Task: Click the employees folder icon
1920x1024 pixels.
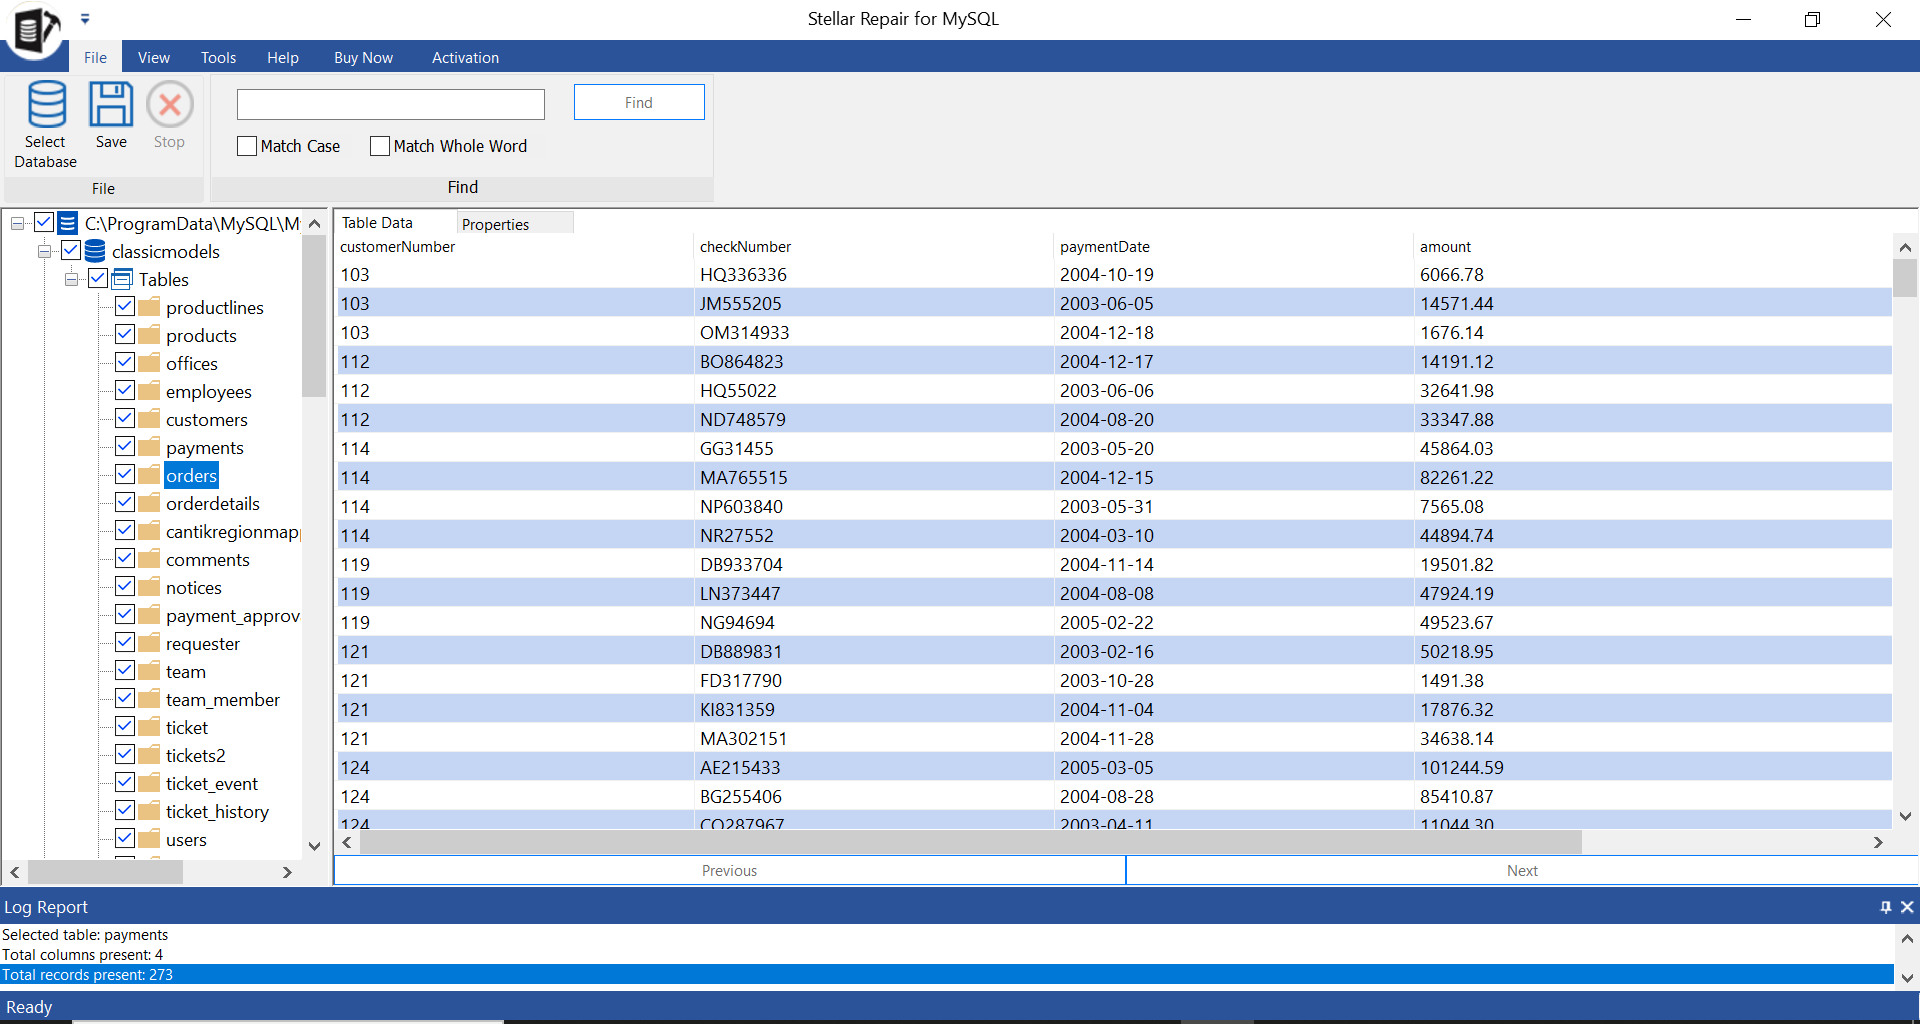Action: tap(149, 391)
